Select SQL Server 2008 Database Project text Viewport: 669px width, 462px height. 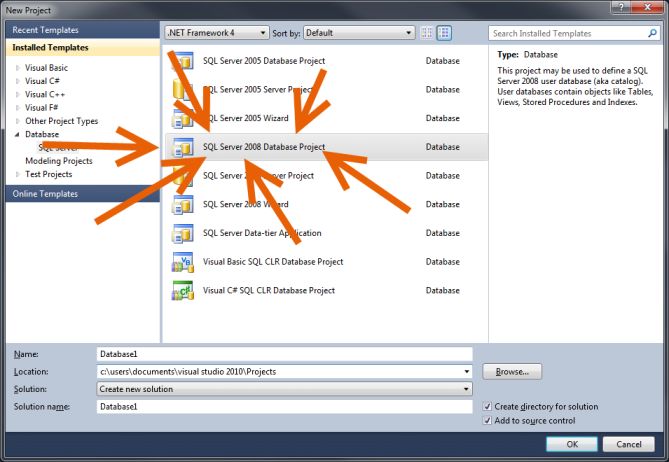264,147
